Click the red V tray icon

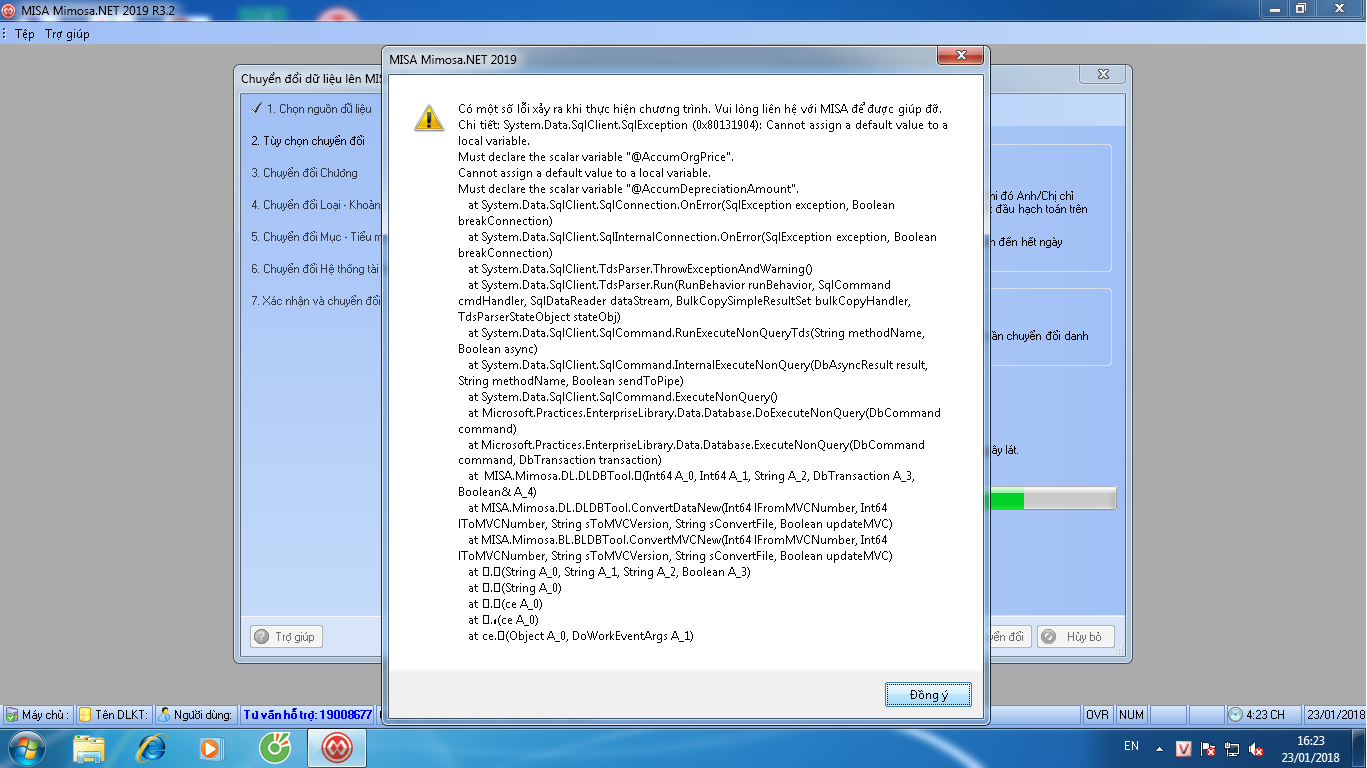click(x=1183, y=748)
